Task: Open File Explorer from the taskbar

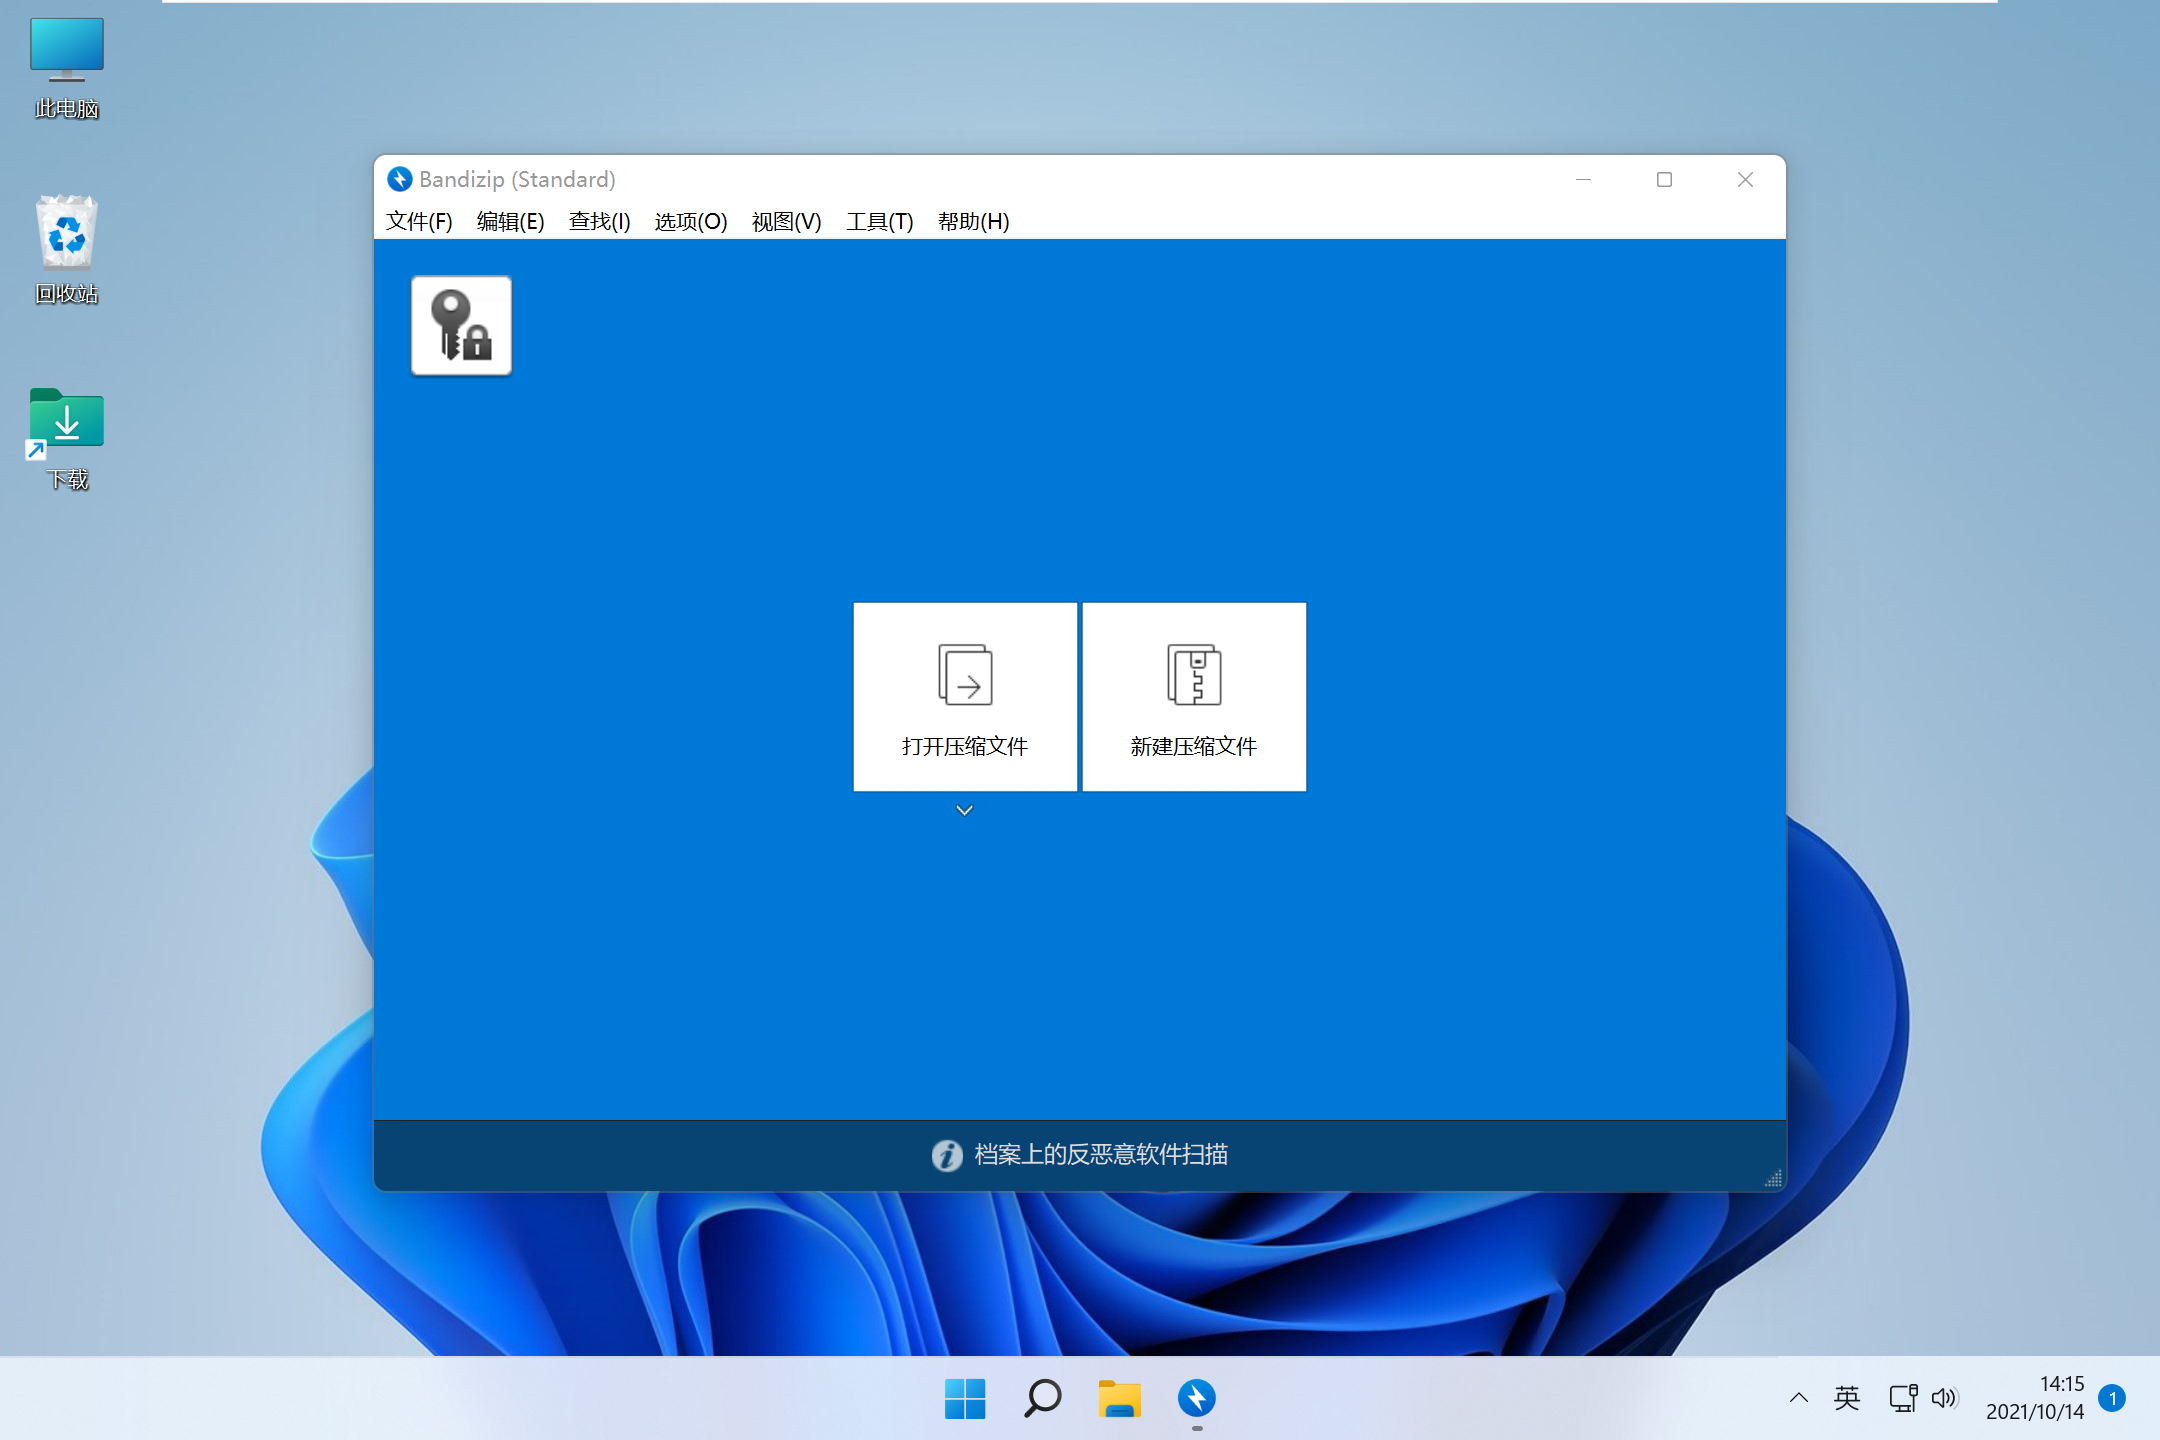Action: pyautogui.click(x=1120, y=1399)
